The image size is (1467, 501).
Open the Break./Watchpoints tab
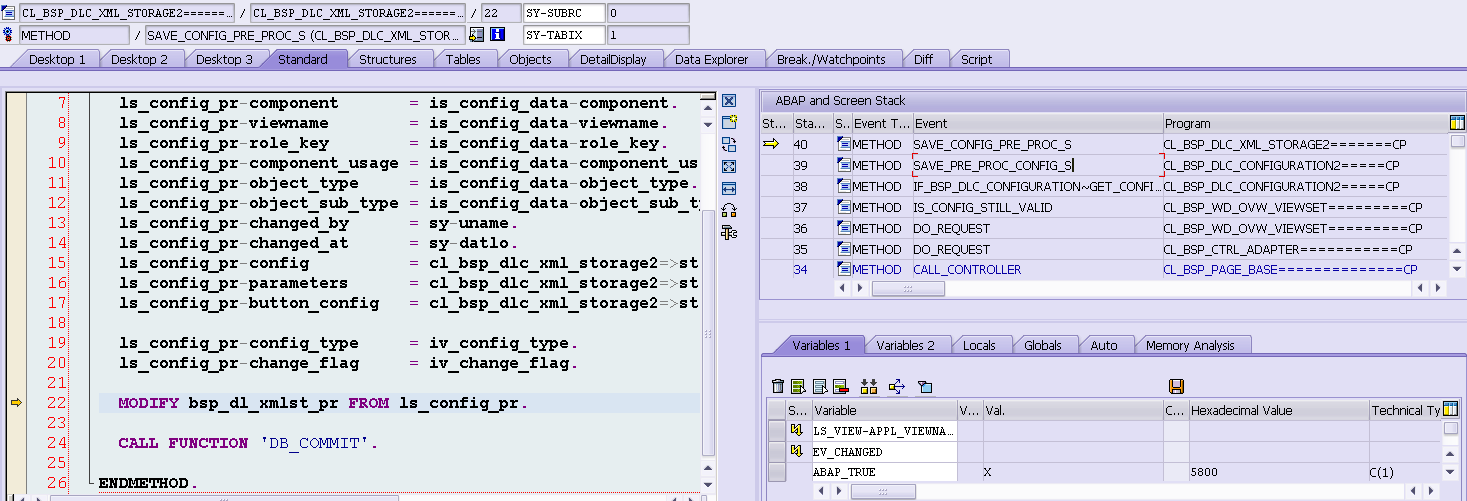pos(831,59)
